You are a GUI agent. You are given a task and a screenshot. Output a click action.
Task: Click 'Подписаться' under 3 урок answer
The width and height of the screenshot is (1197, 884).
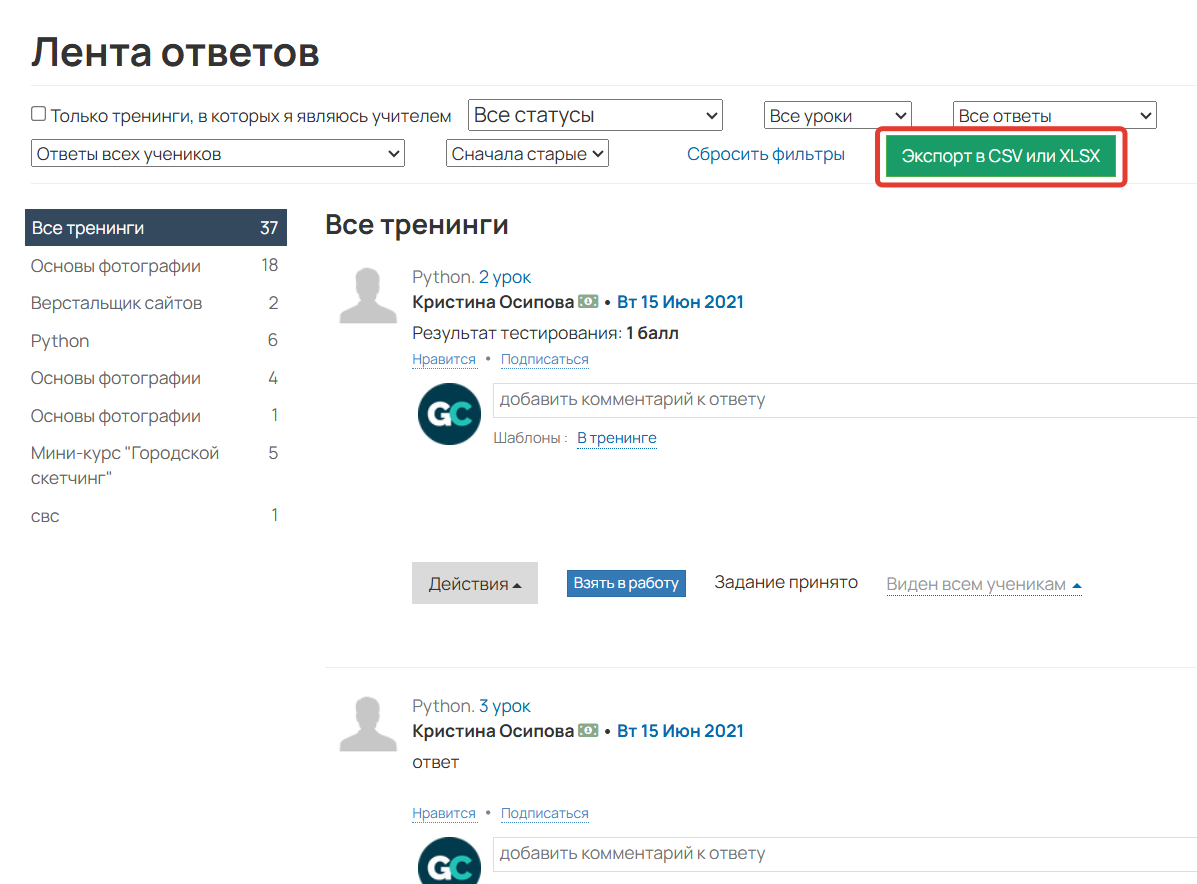(545, 814)
